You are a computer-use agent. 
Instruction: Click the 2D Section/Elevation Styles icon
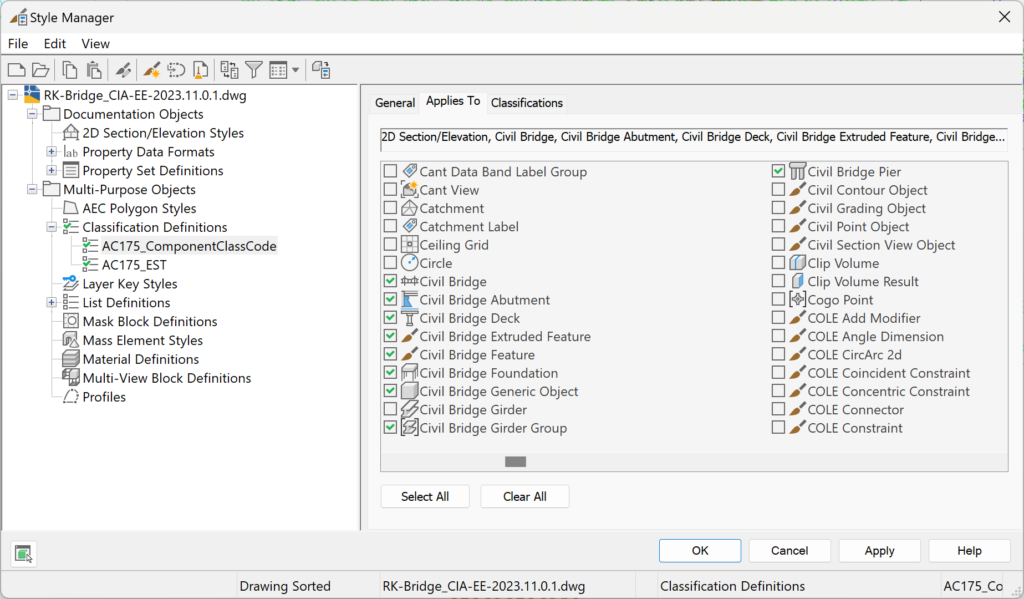pos(71,133)
